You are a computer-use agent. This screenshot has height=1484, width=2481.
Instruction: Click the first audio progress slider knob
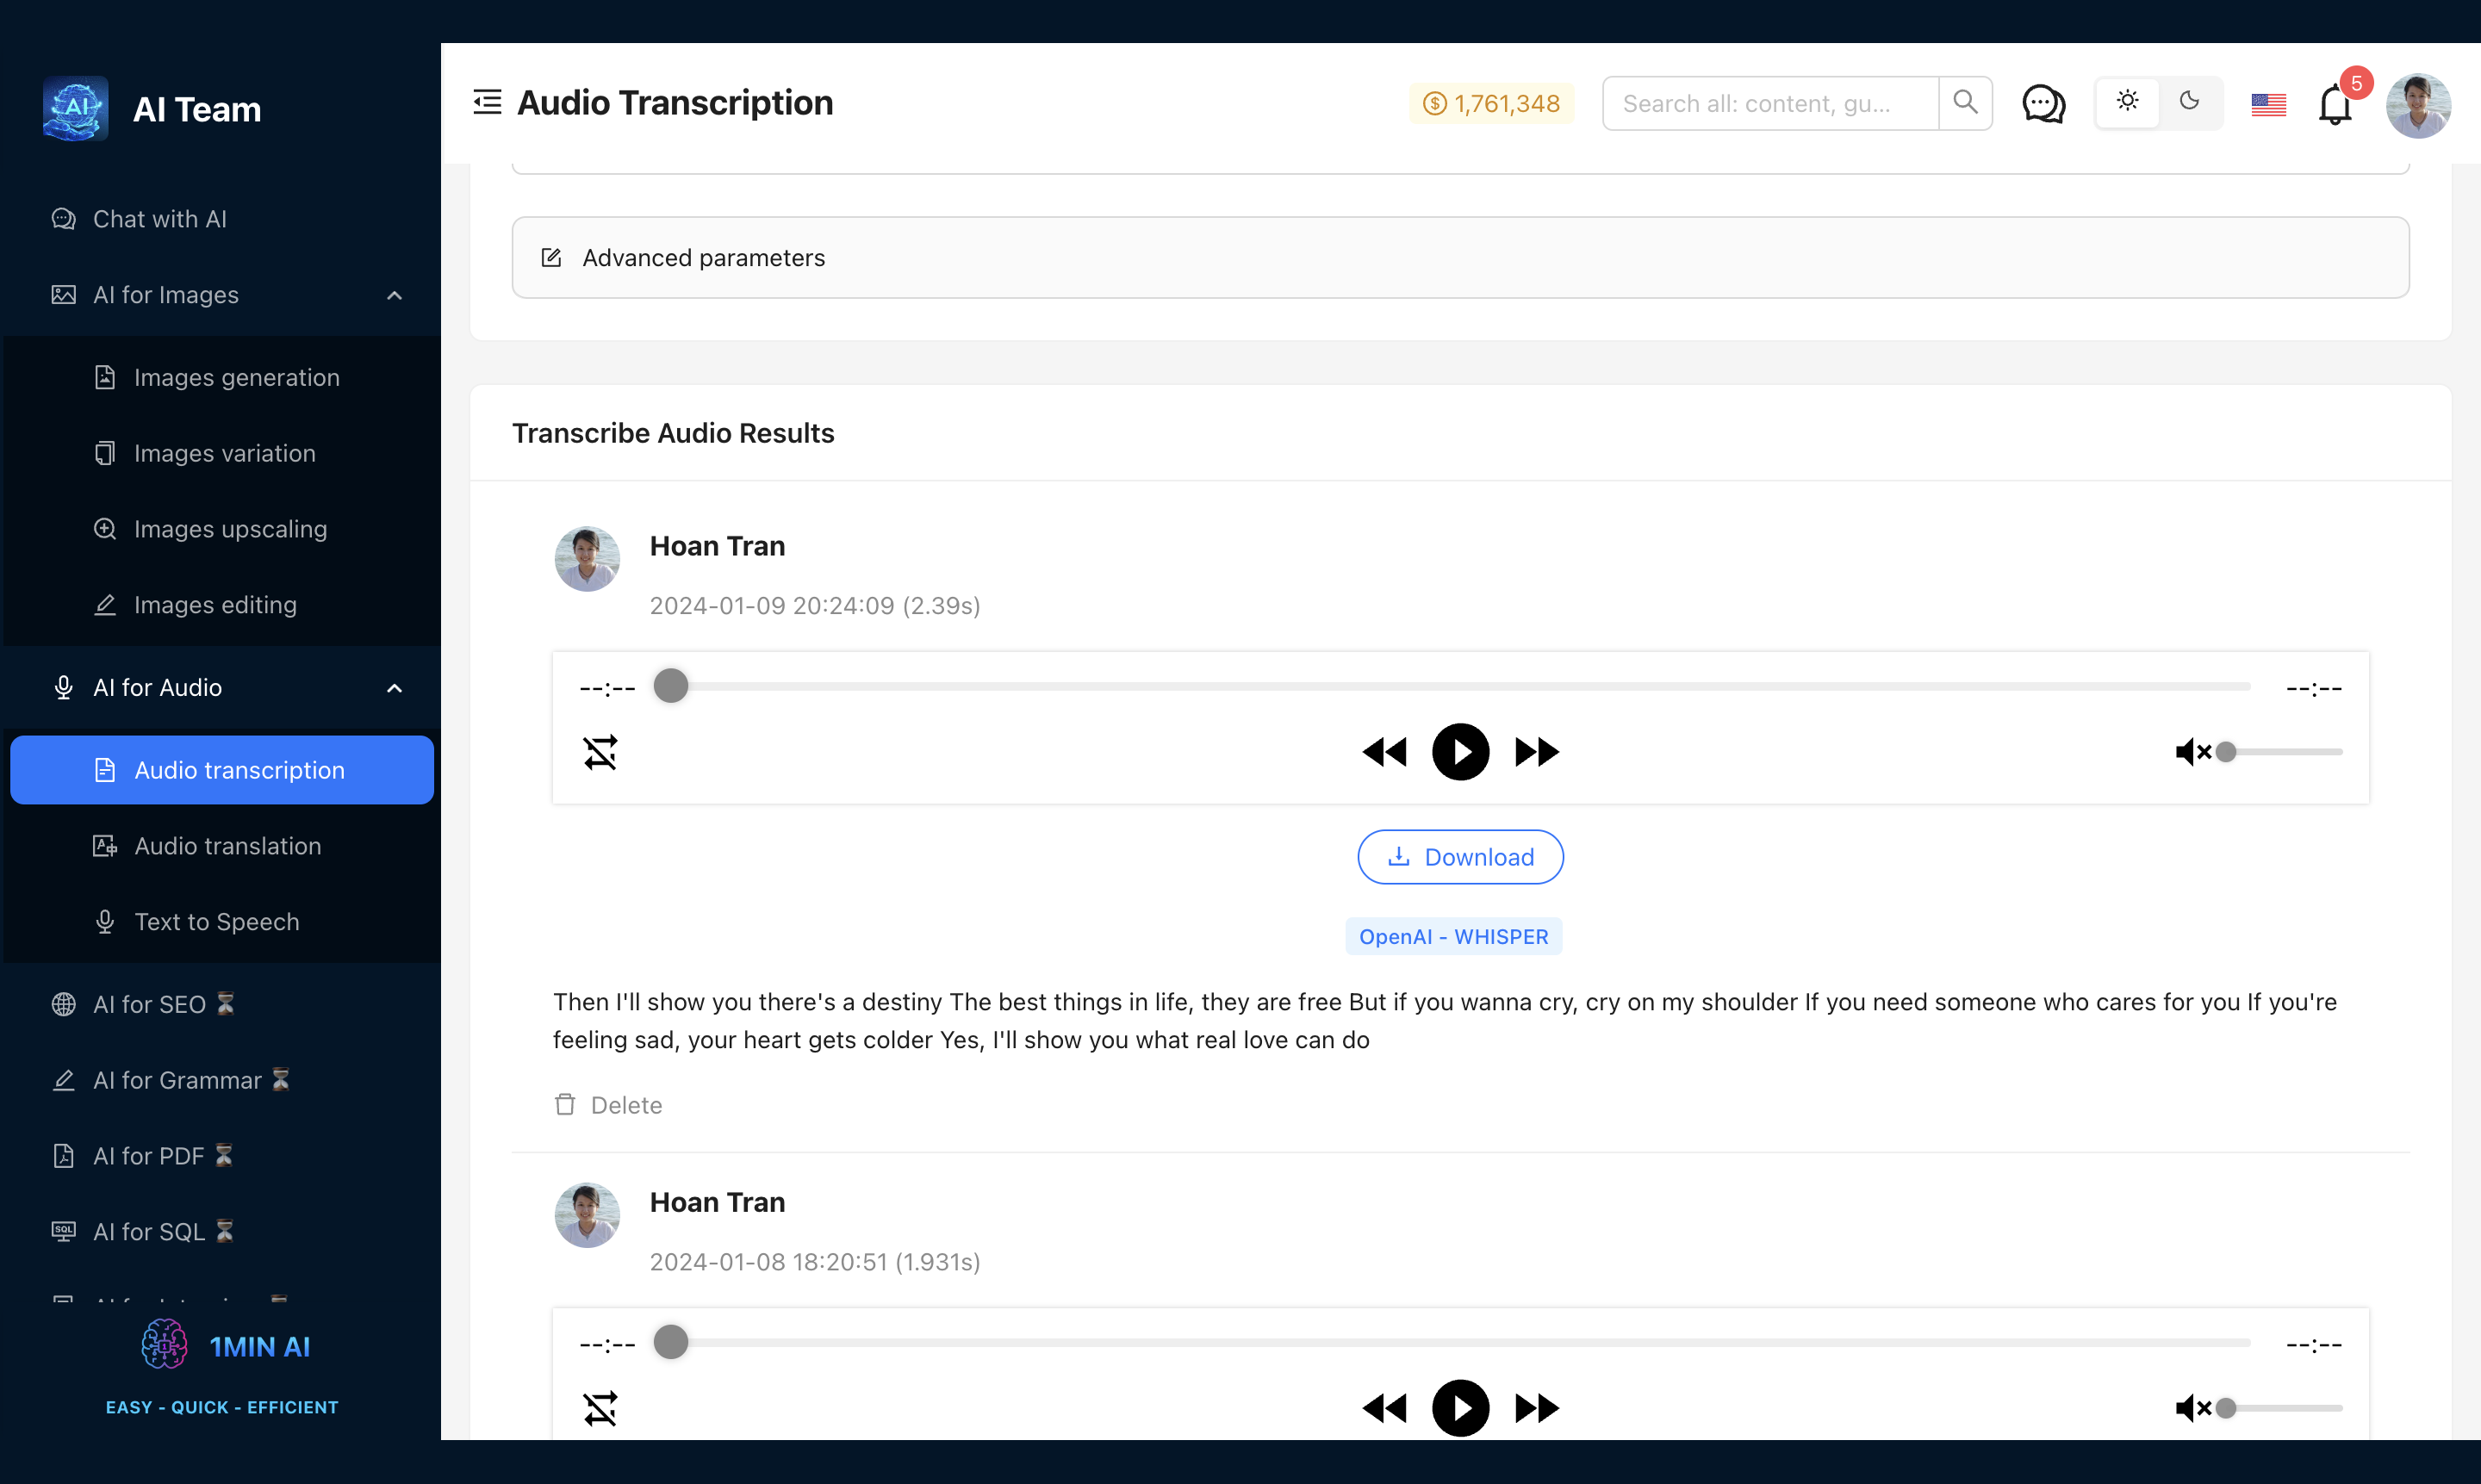tap(671, 686)
